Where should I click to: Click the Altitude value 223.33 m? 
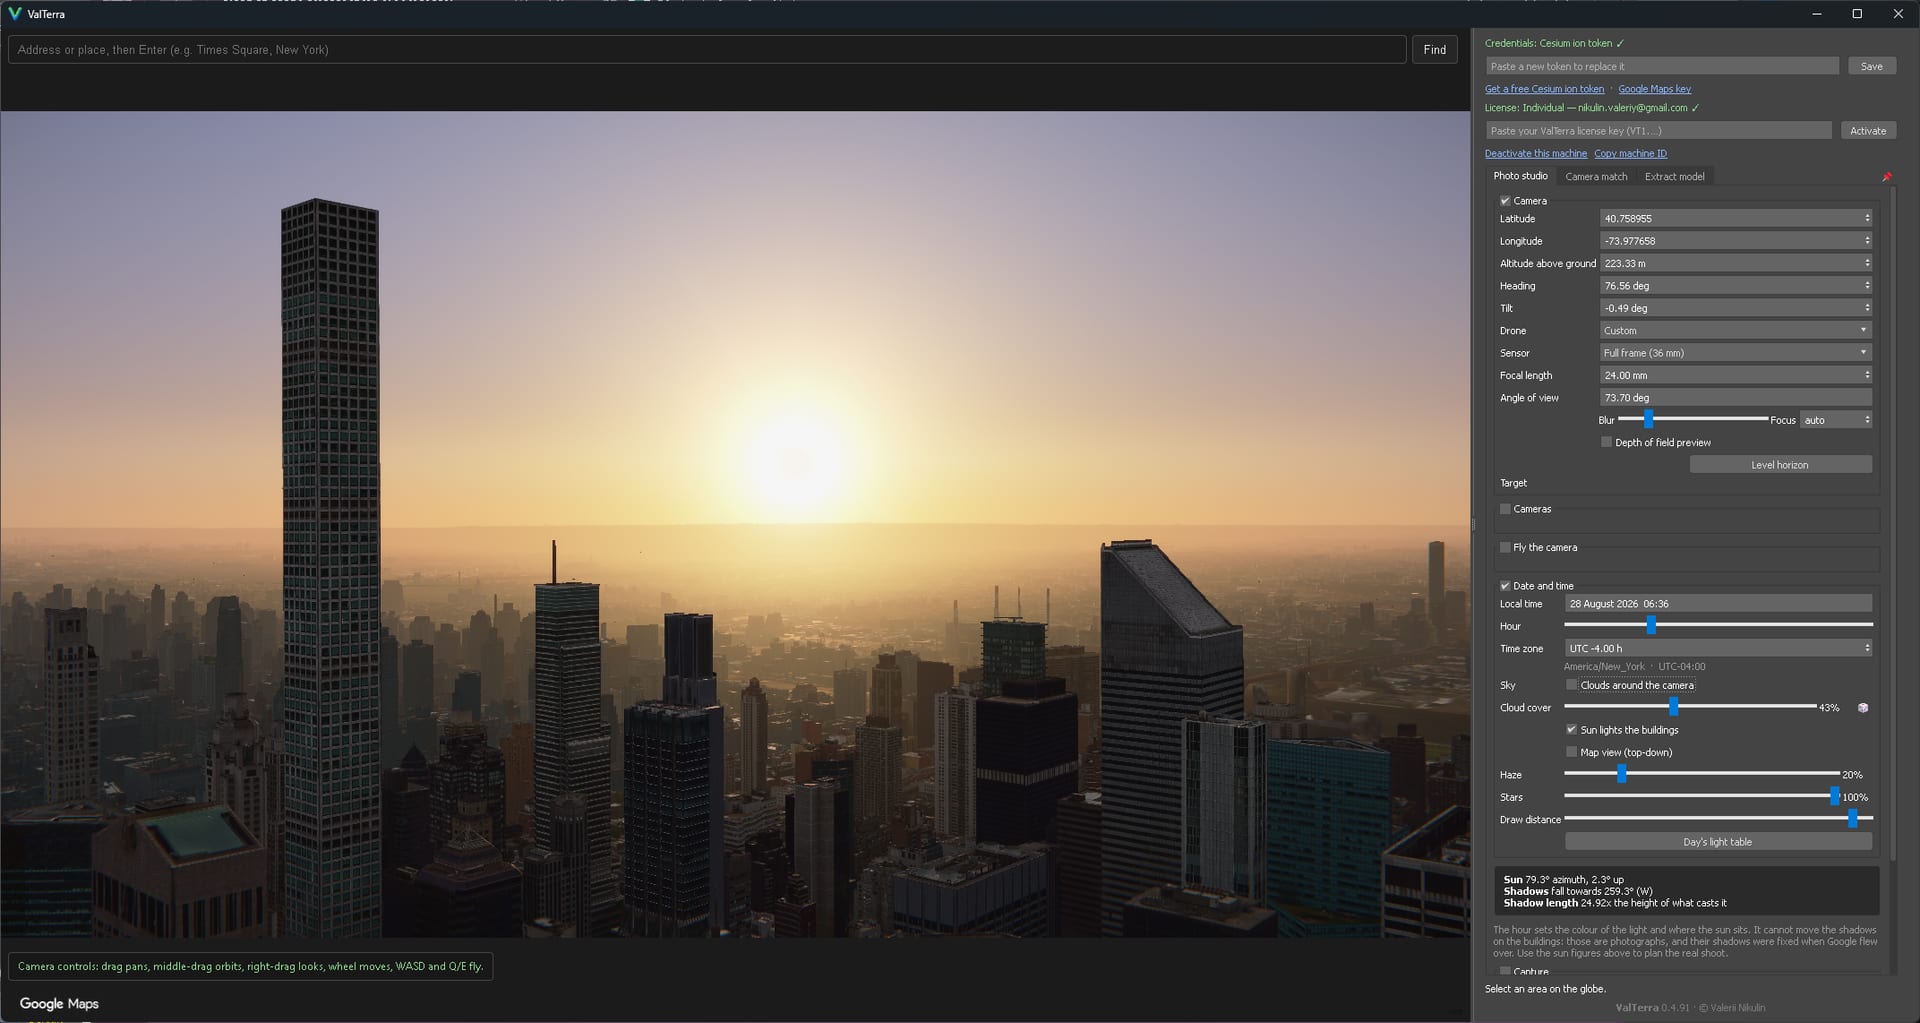click(1625, 264)
